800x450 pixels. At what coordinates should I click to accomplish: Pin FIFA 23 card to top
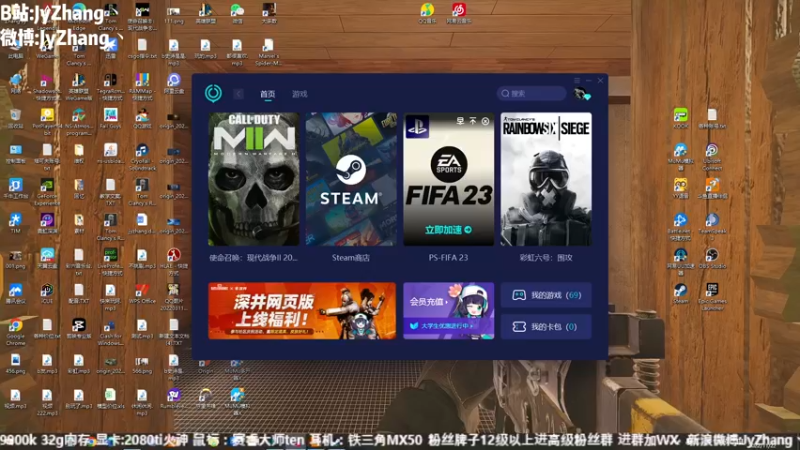pyautogui.click(x=473, y=121)
